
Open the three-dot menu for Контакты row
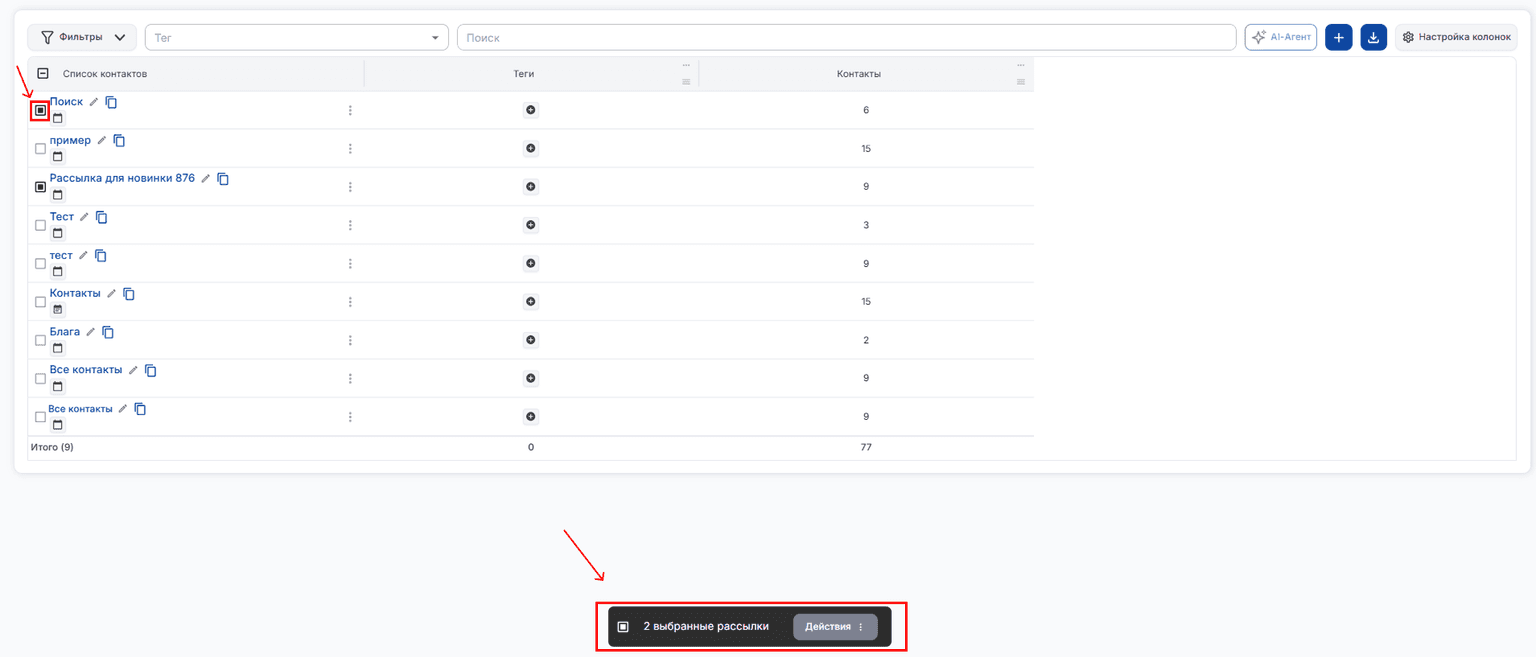[350, 301]
